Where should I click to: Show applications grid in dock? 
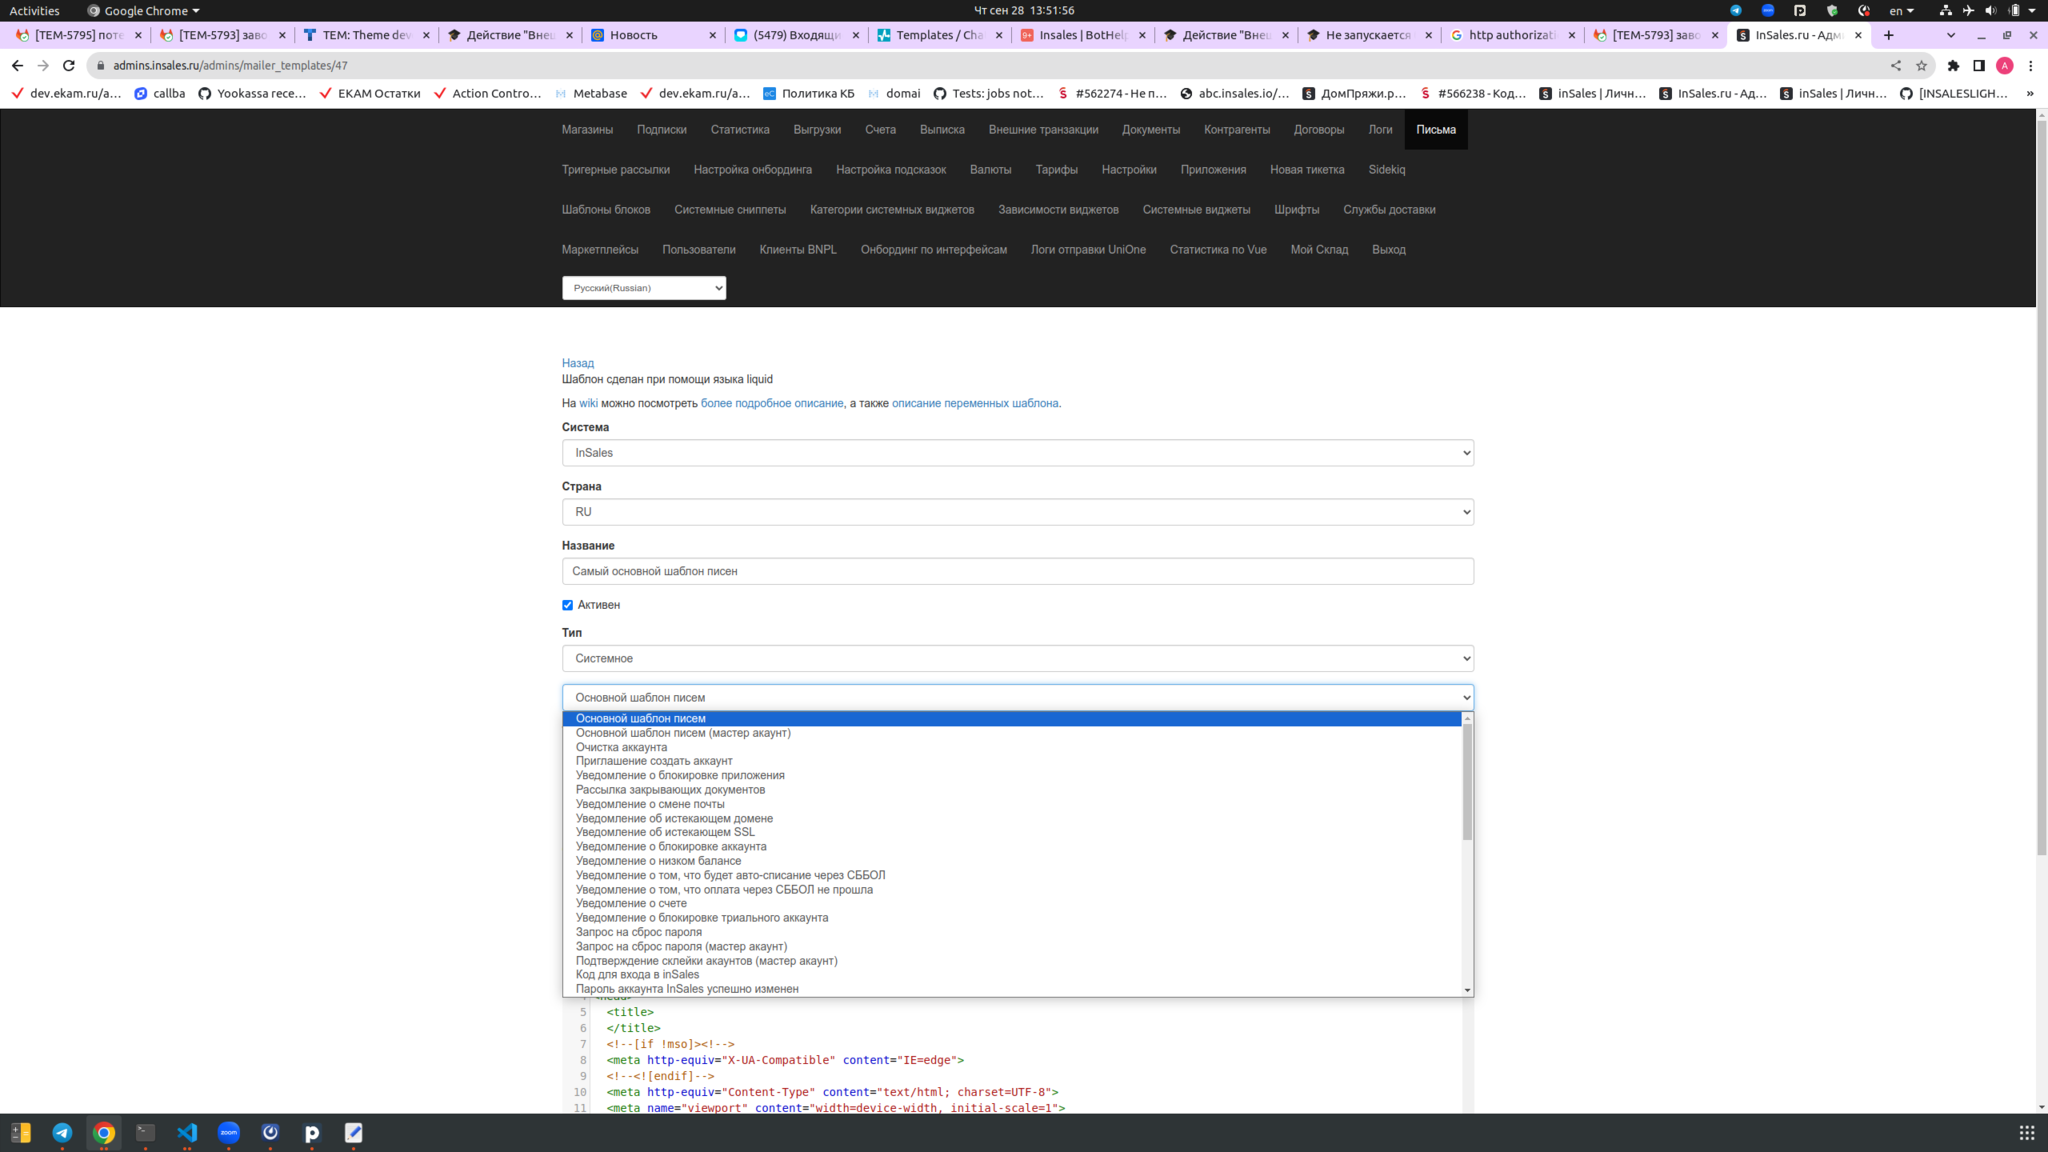(2026, 1132)
